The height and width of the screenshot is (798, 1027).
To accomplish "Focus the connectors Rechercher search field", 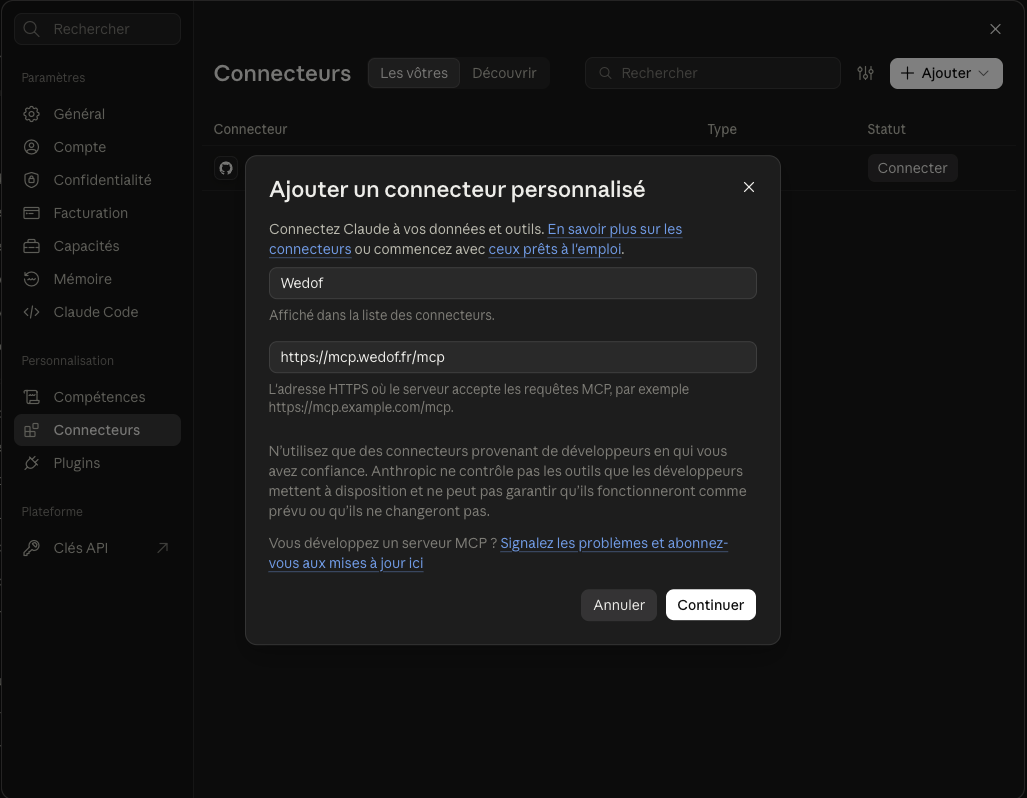I will pos(713,73).
